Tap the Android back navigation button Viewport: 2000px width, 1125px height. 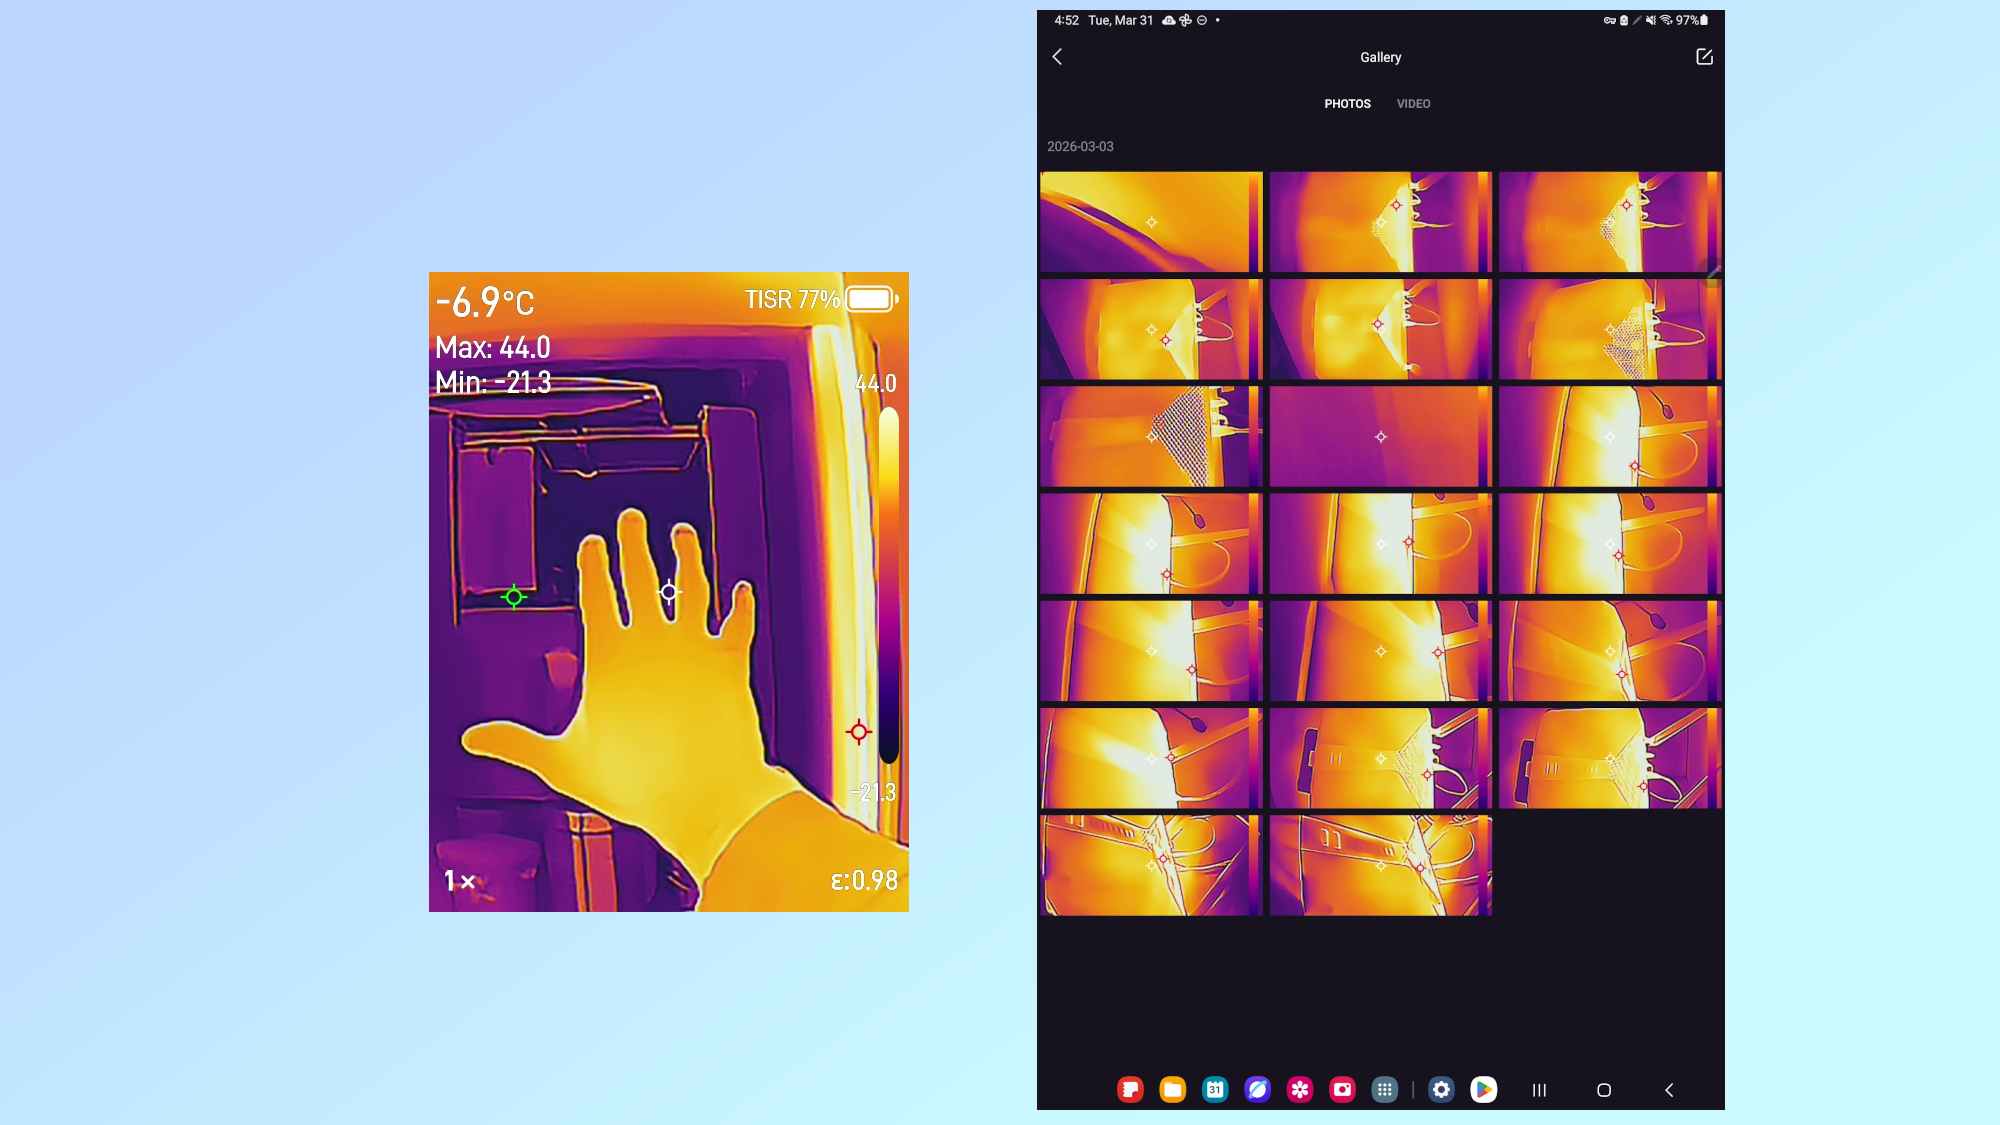pos(1672,1089)
